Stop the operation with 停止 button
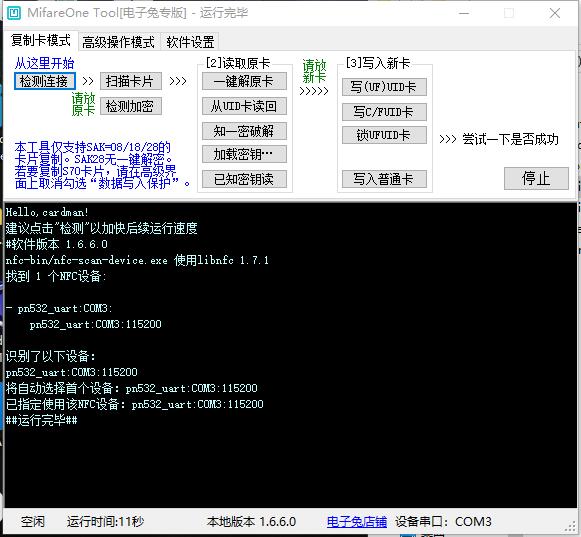581x537 pixels. coord(536,178)
